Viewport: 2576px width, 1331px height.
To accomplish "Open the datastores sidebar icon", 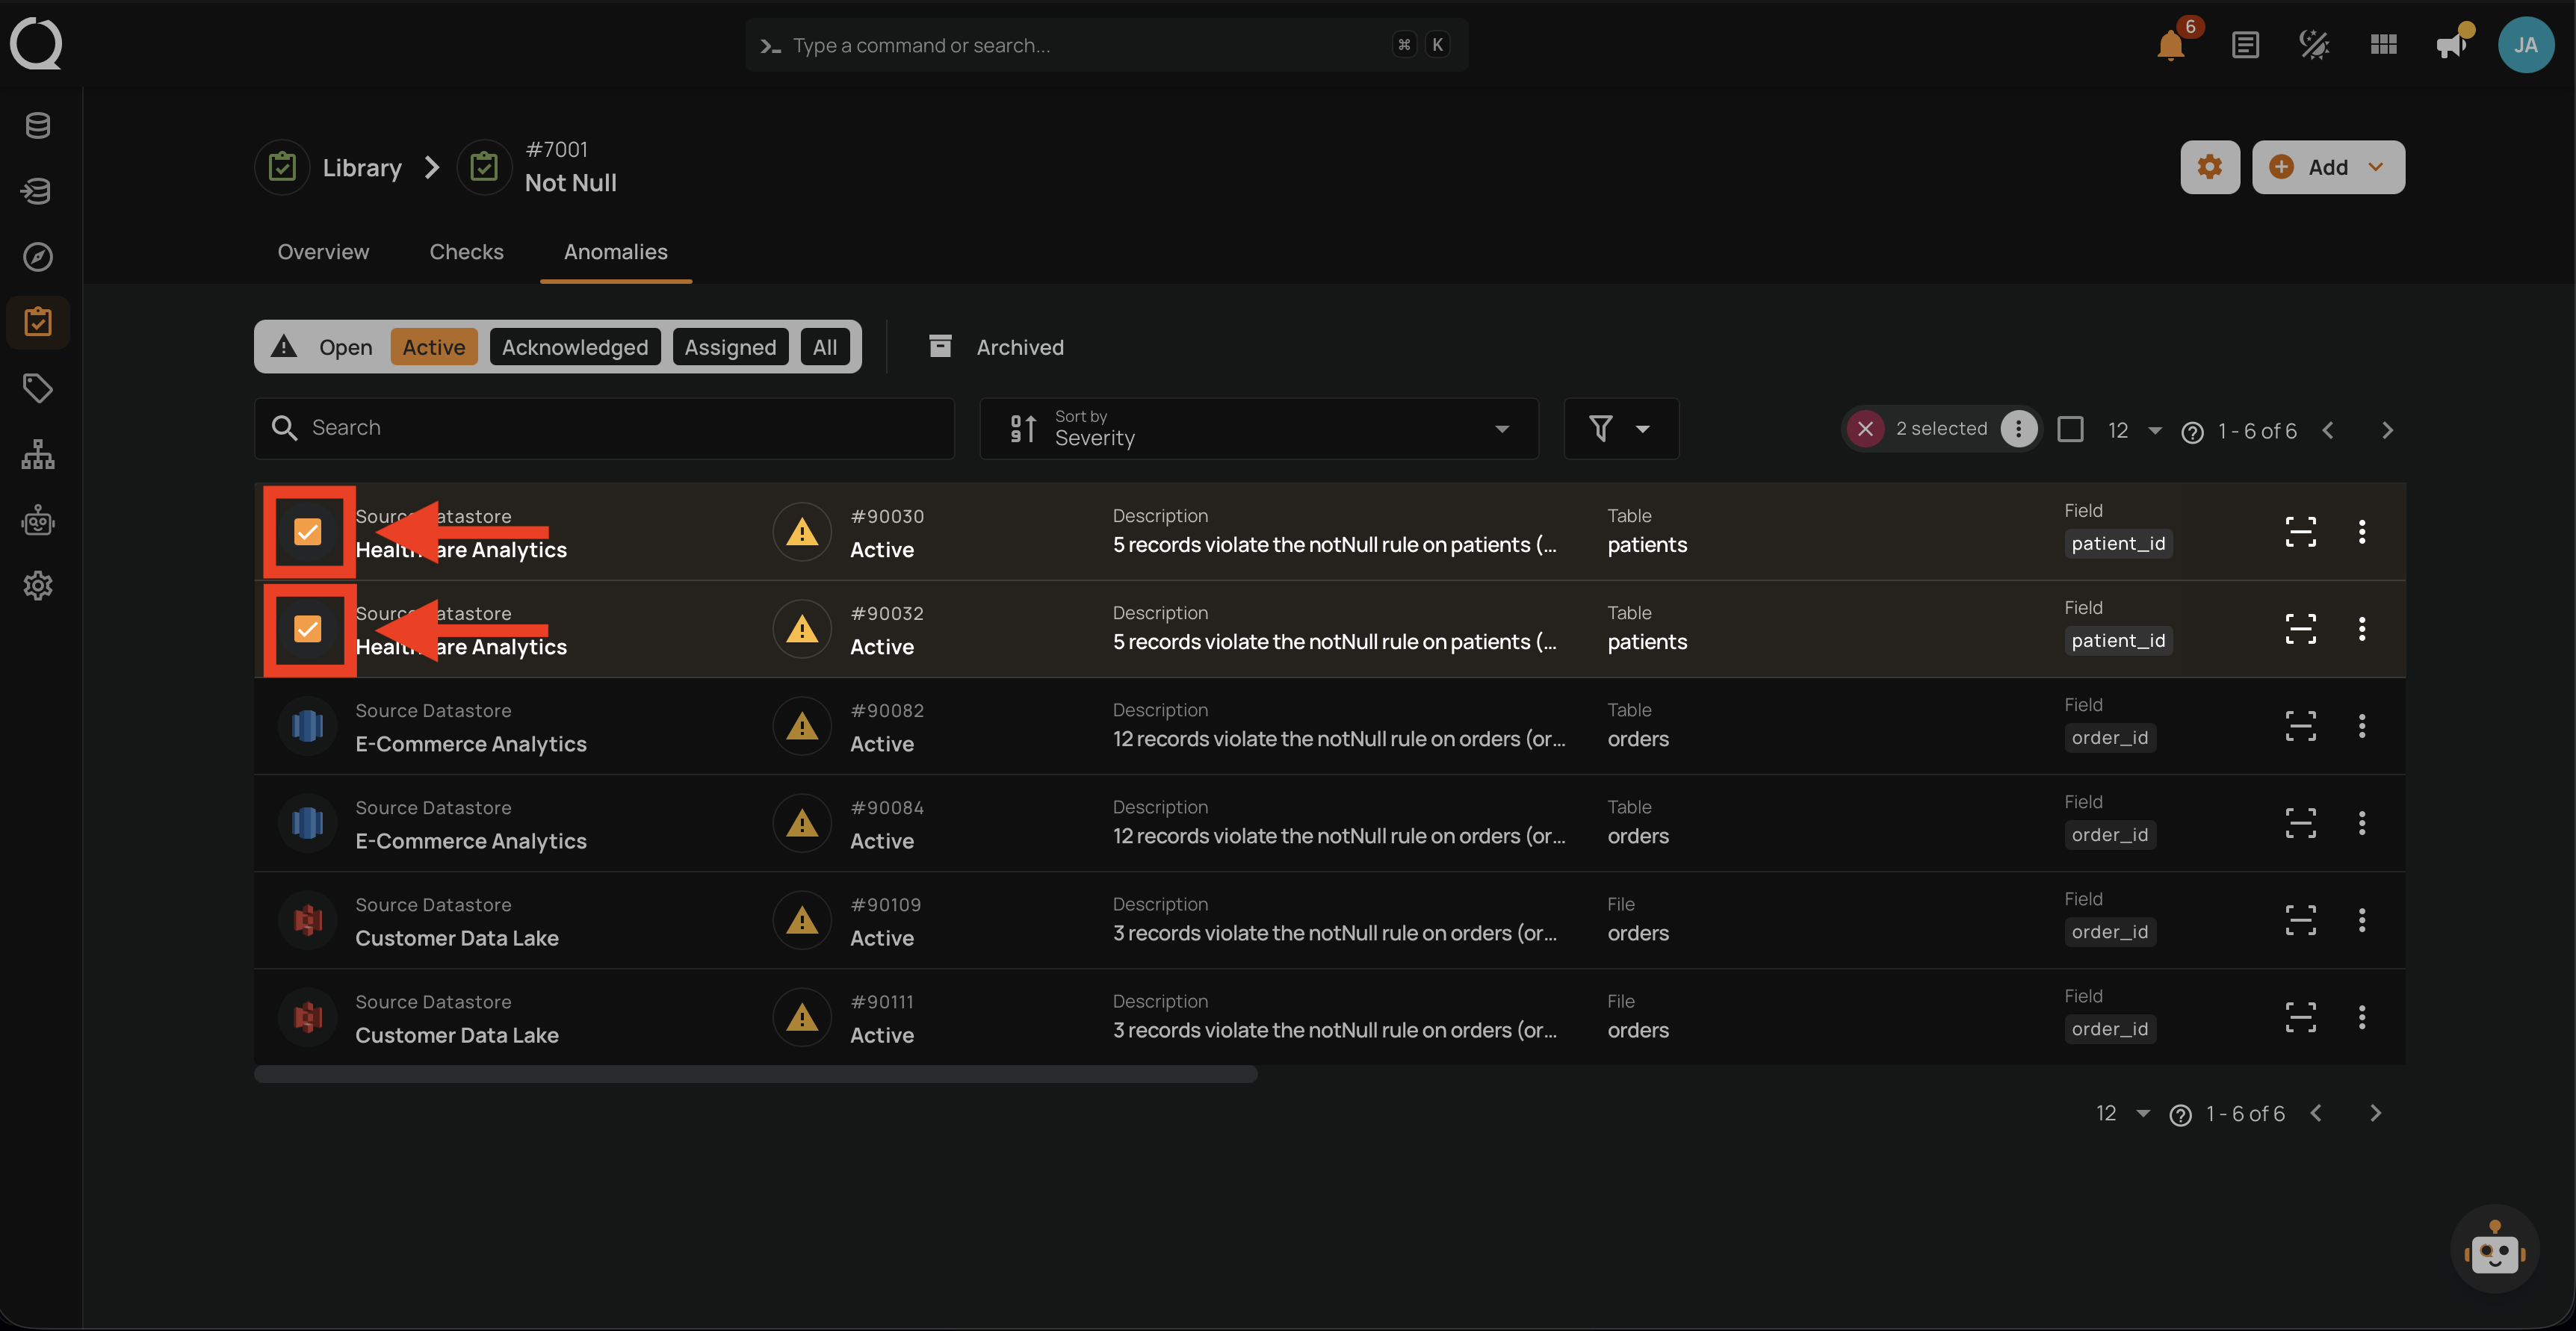I will [x=38, y=126].
